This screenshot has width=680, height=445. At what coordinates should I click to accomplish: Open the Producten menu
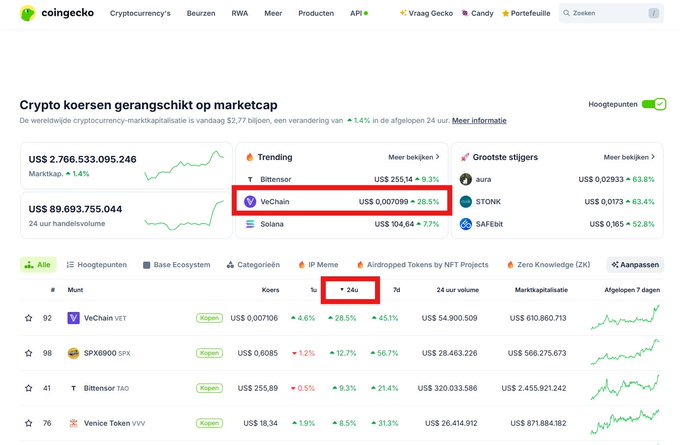[x=316, y=13]
